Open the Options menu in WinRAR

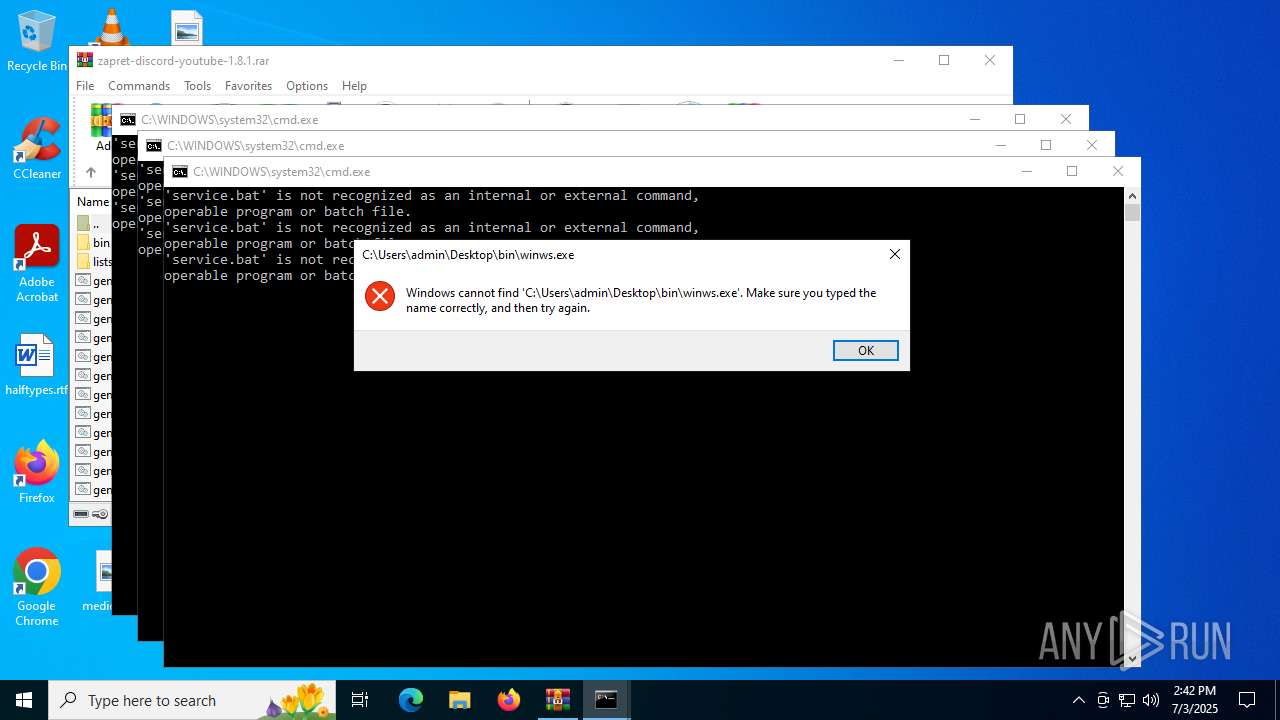(306, 86)
